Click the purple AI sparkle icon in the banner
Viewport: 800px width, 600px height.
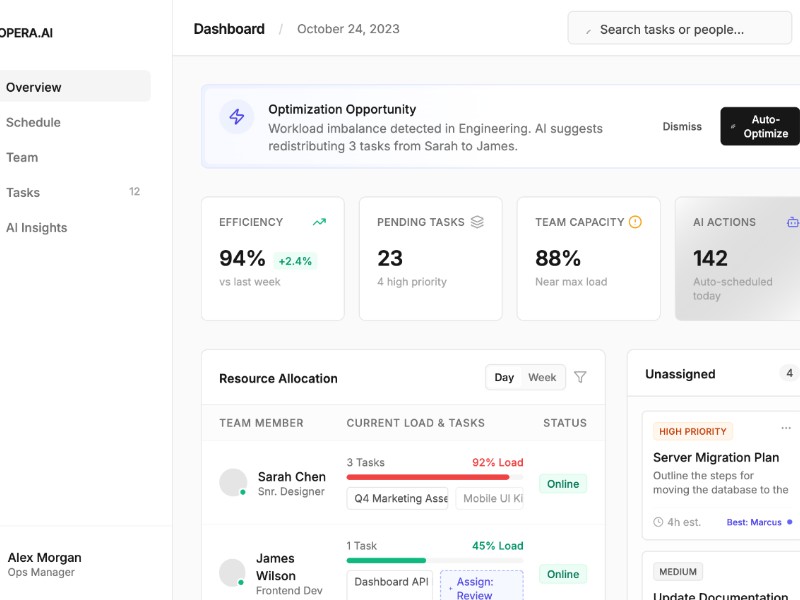[237, 117]
